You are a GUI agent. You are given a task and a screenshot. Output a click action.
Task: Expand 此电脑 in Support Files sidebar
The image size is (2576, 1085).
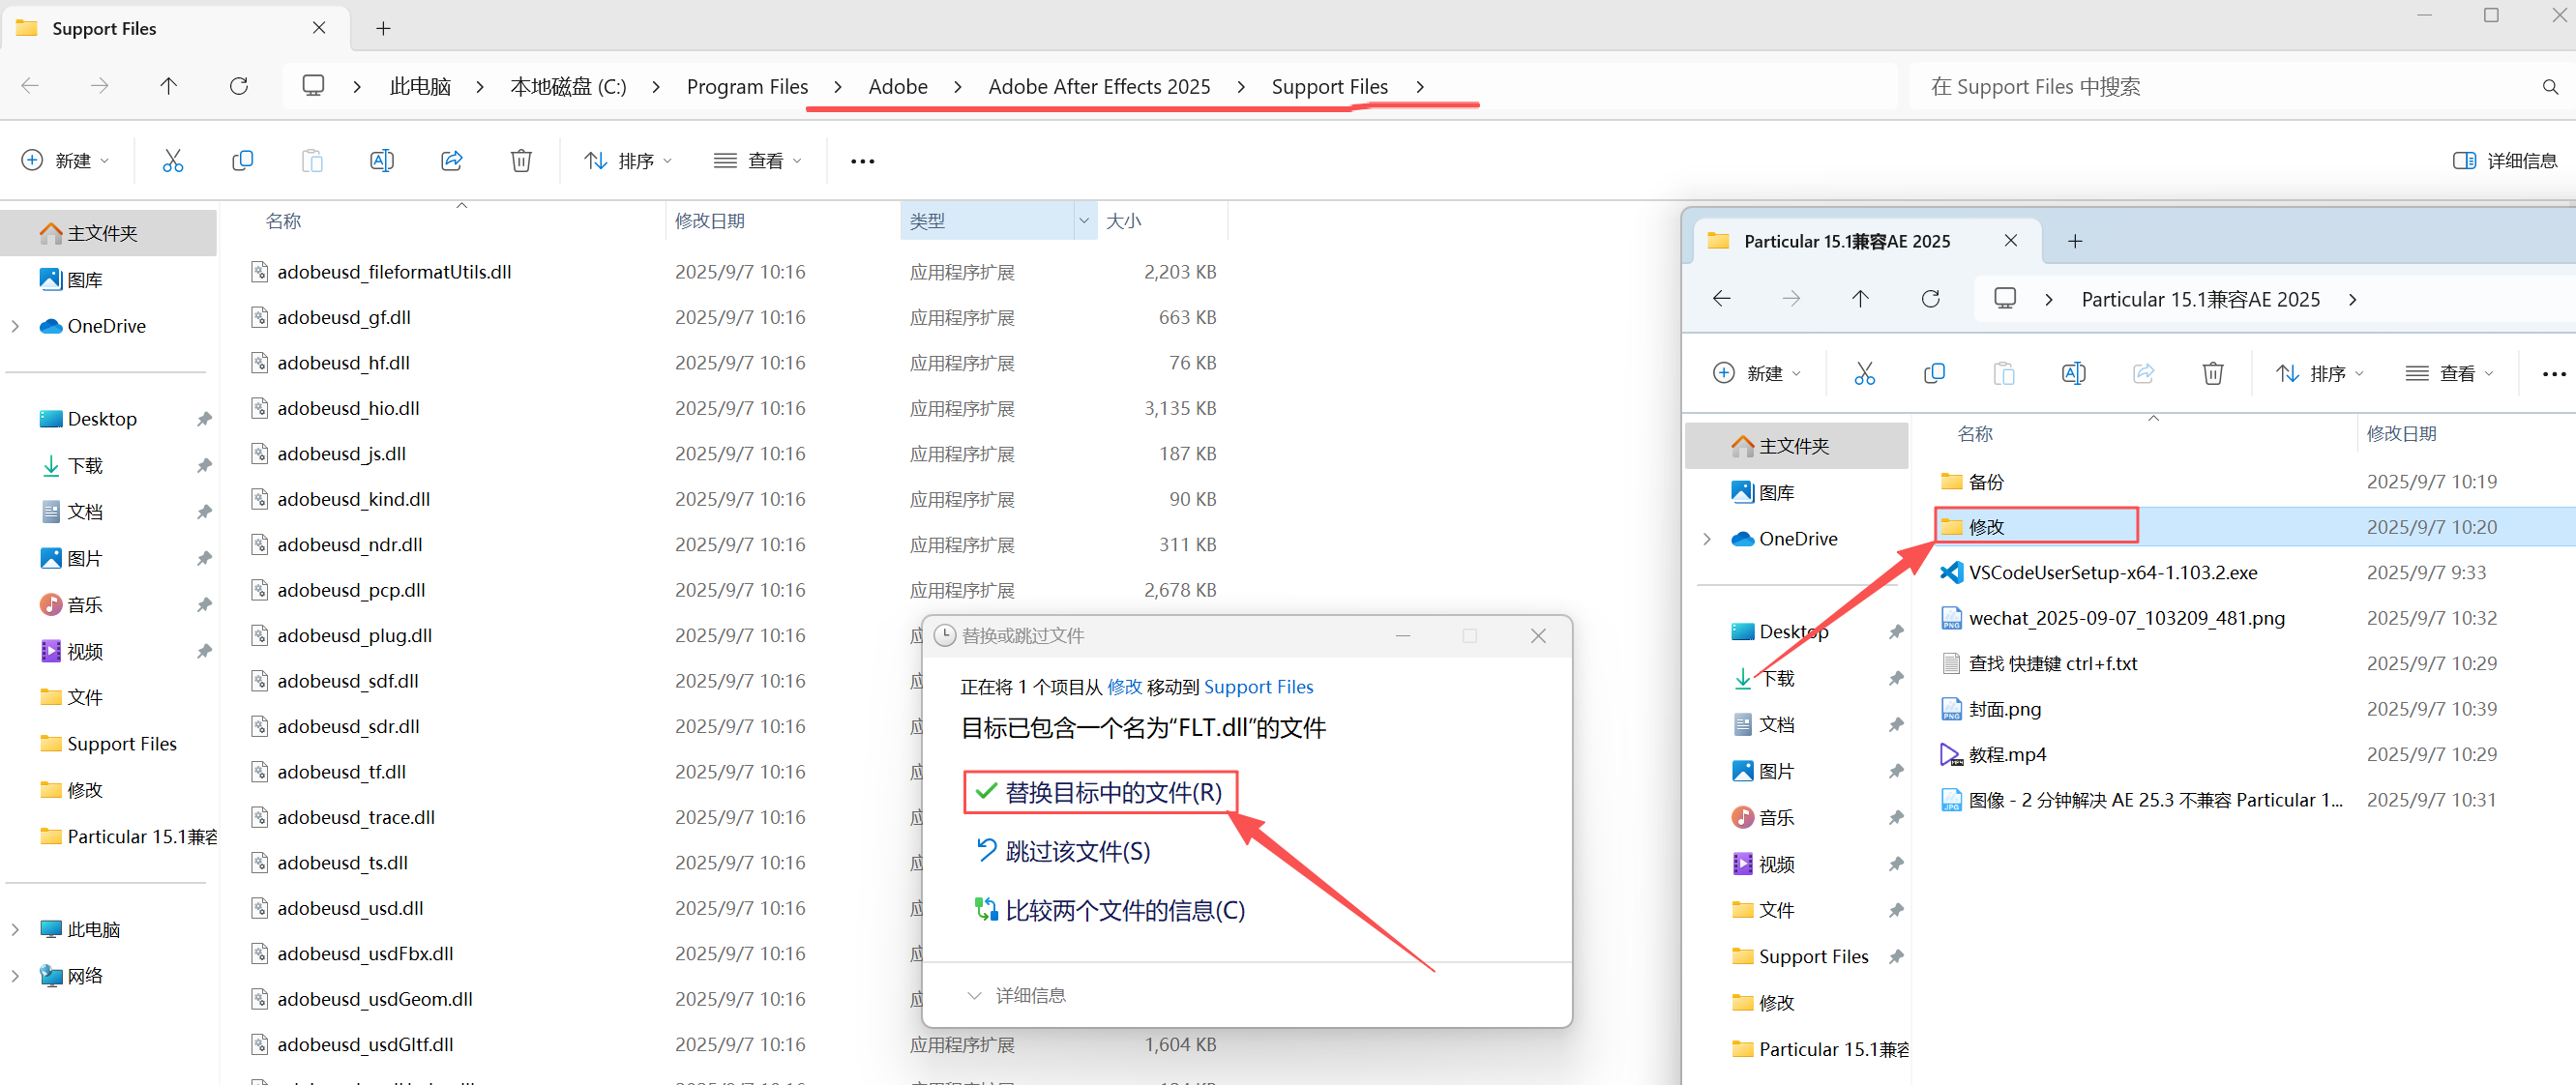[16, 929]
